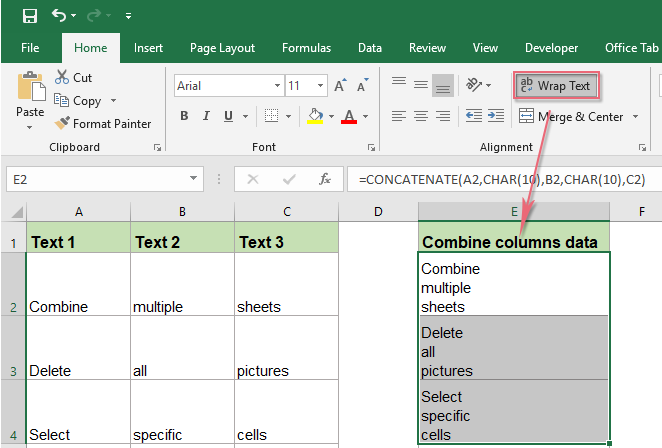Click Cut in Clipboard group
This screenshot has width=662, height=448.
click(73, 77)
